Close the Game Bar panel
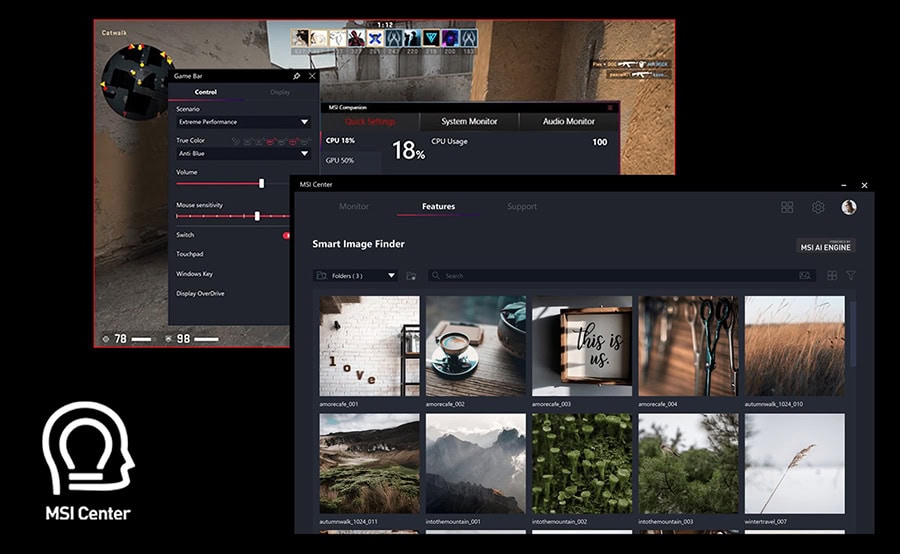Image resolution: width=900 pixels, height=554 pixels. pos(312,76)
